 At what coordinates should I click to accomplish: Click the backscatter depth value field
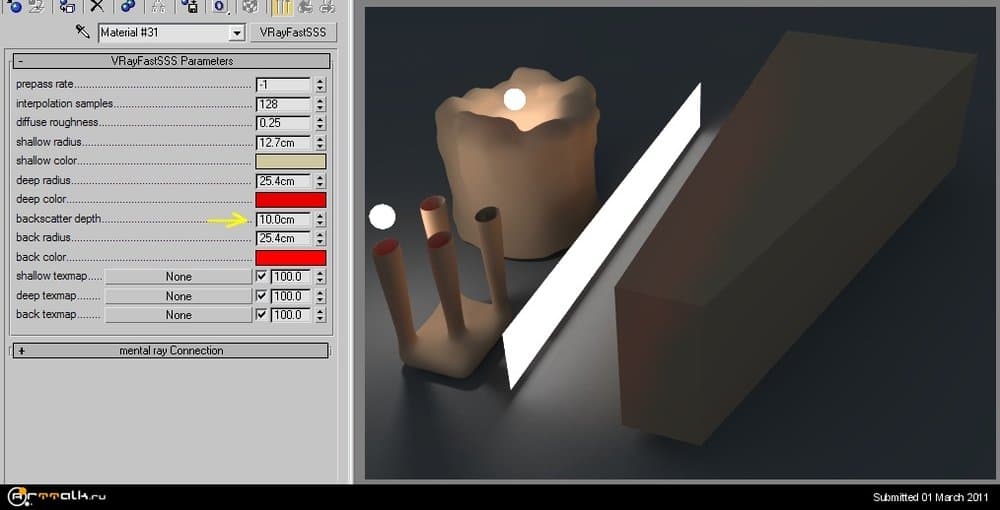283,219
